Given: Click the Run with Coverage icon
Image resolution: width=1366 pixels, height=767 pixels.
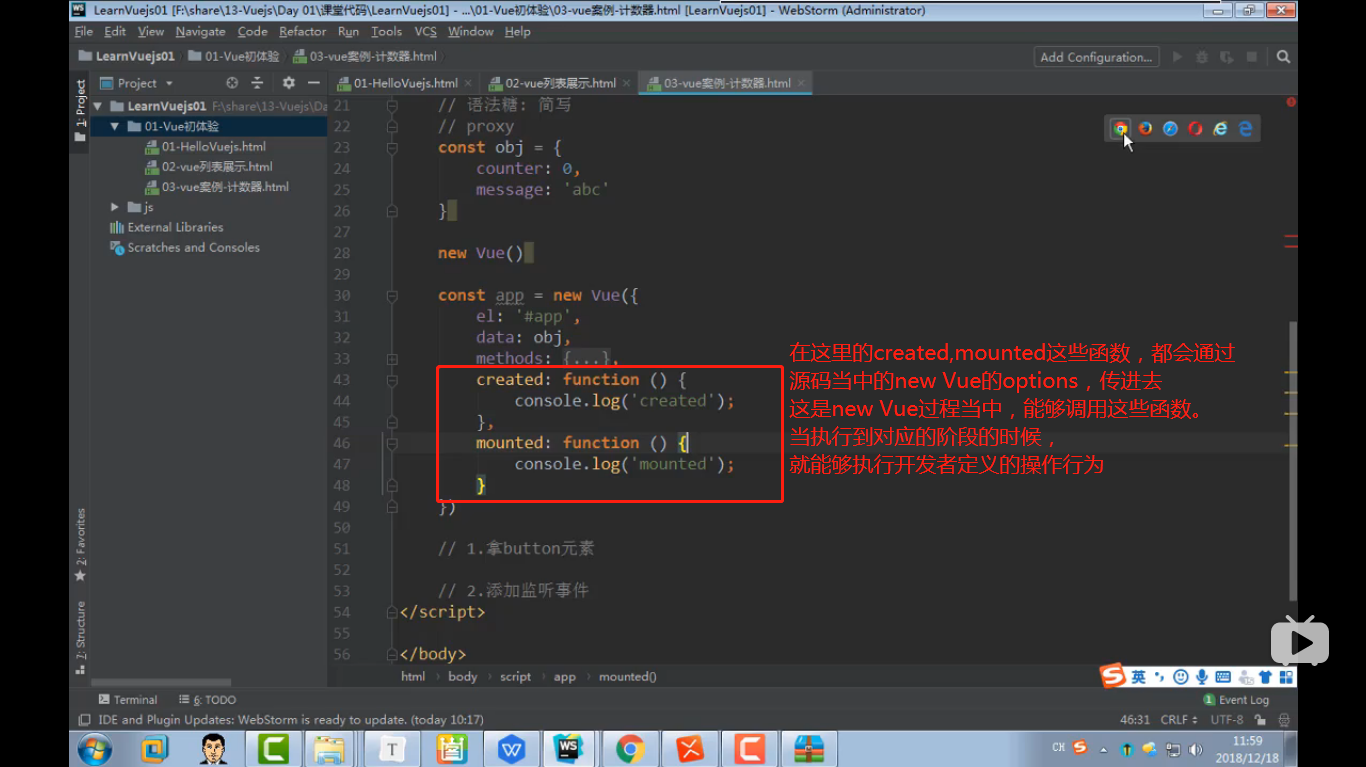Looking at the screenshot, I should [1227, 57].
